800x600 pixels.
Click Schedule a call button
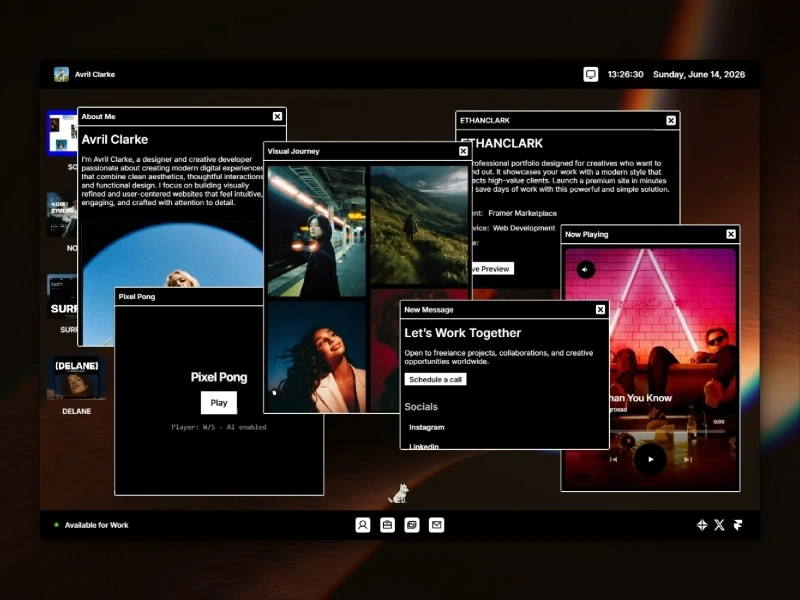click(435, 380)
